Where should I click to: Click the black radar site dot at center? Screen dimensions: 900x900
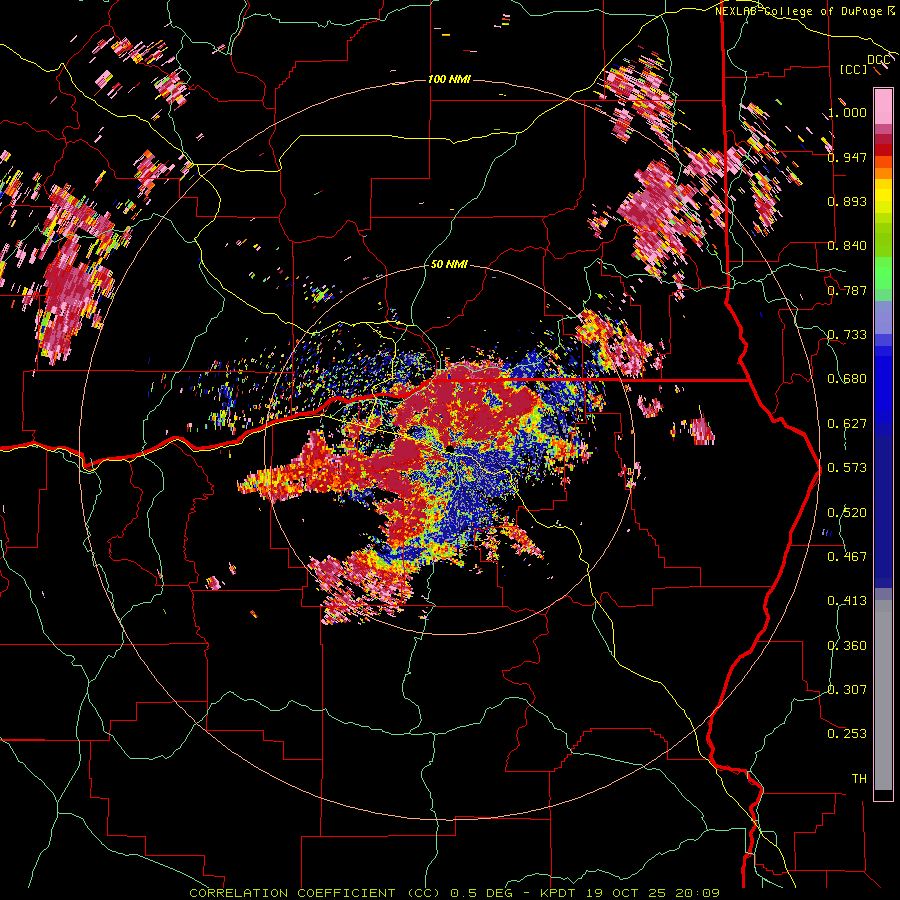point(451,448)
